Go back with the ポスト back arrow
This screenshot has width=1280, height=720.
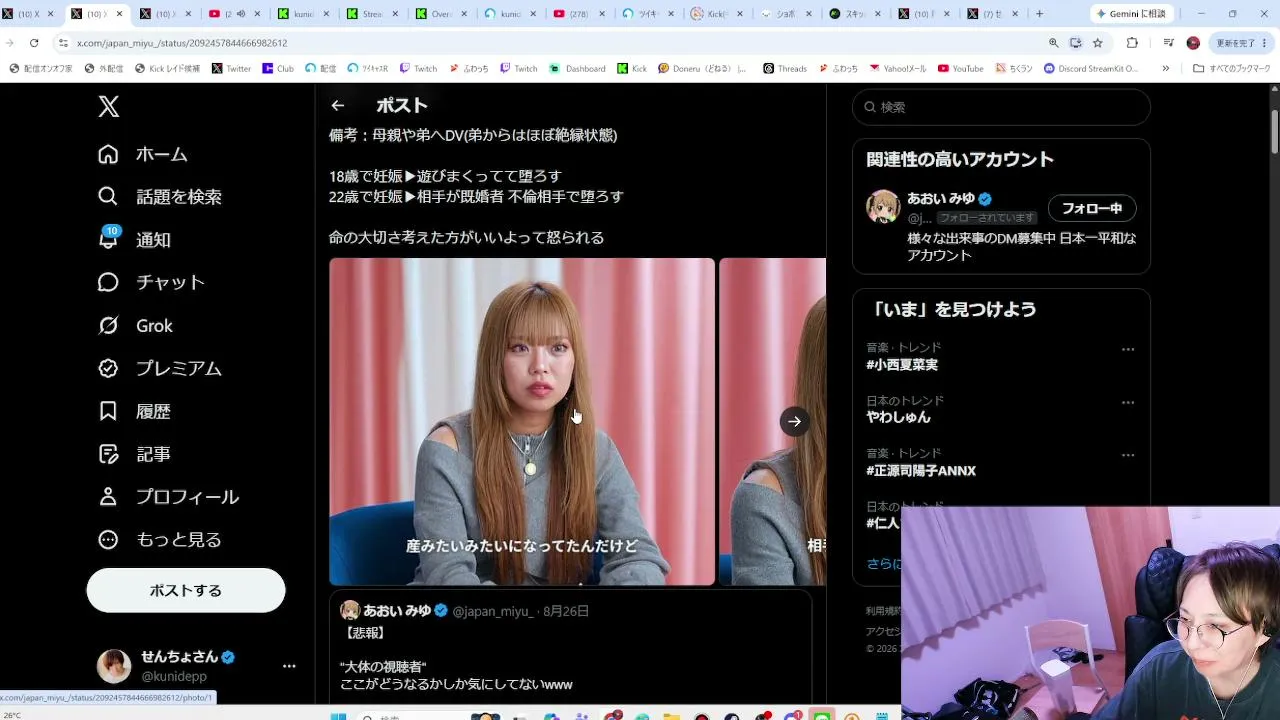(338, 105)
